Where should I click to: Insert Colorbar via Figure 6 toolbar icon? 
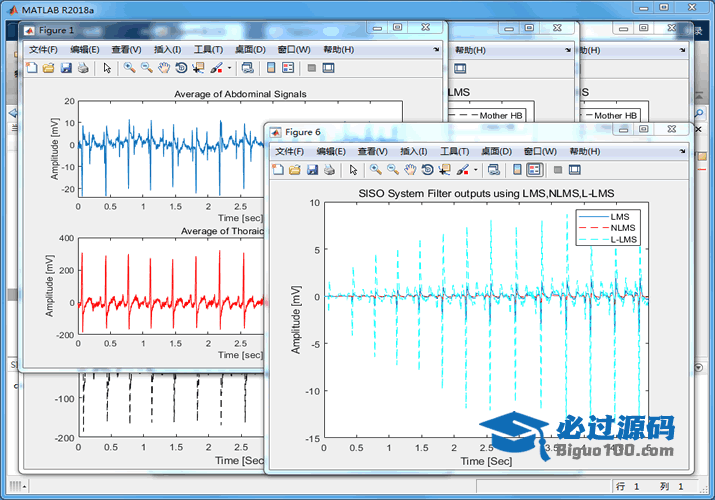tap(517, 170)
